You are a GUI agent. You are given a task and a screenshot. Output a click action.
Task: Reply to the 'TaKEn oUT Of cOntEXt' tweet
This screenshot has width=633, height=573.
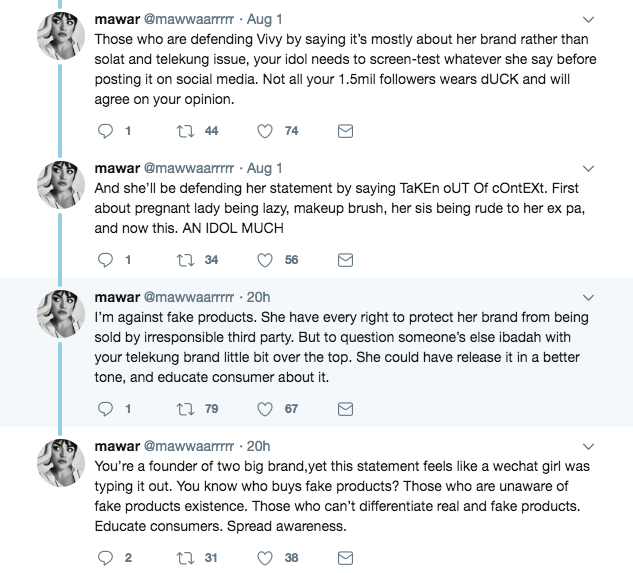(x=108, y=260)
